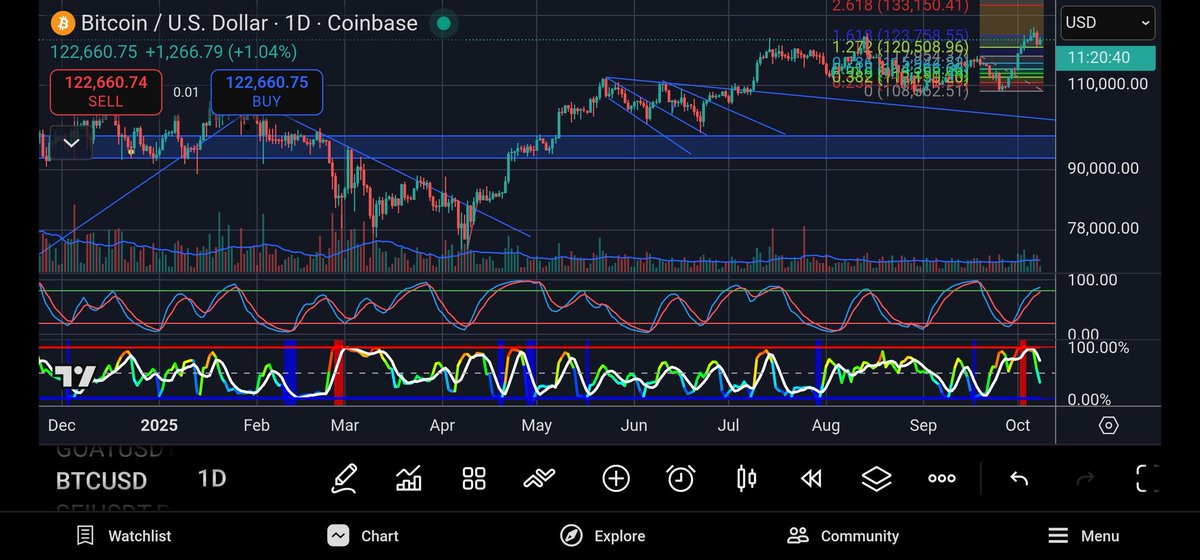Open the BTCUSD symbol search
Viewport: 1200px width, 560px height.
point(101,480)
